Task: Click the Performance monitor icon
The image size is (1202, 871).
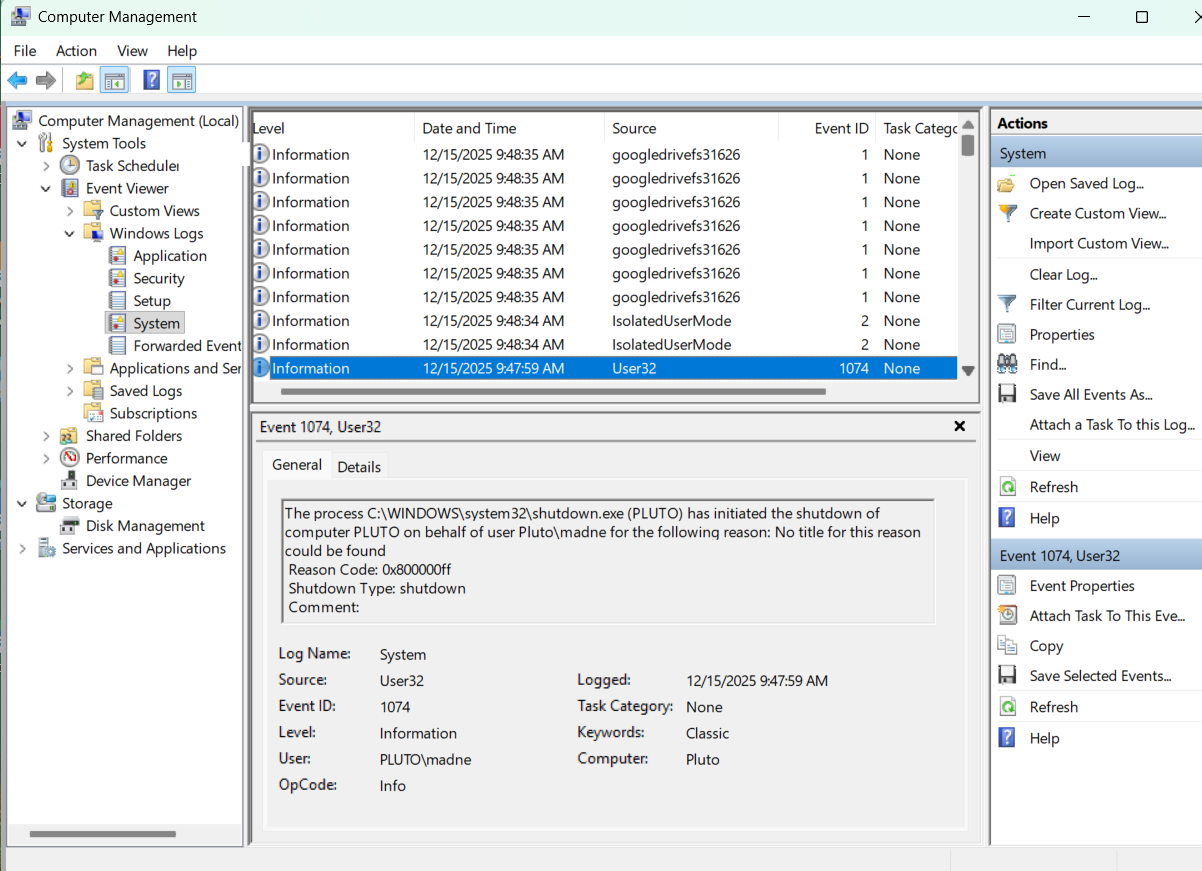Action: pyautogui.click(x=70, y=457)
